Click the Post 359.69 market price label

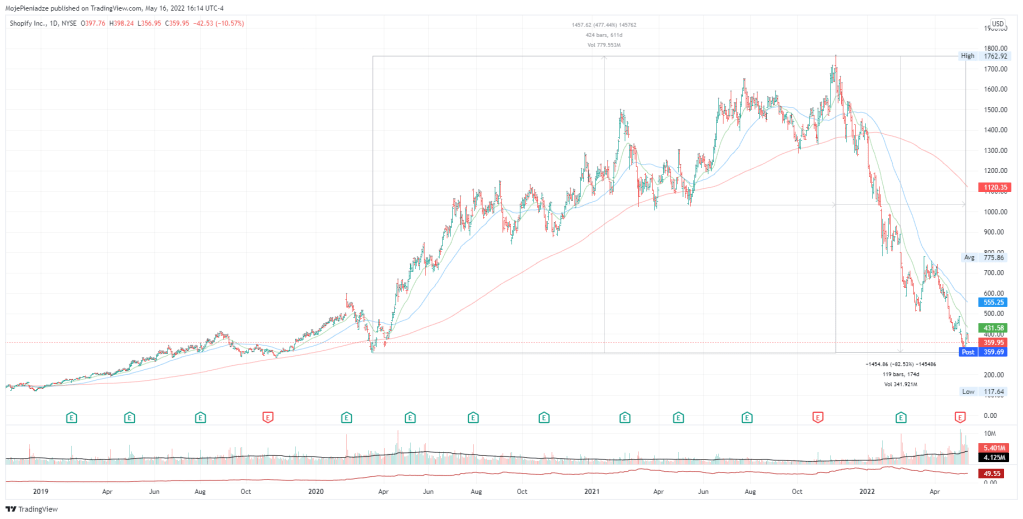988,352
